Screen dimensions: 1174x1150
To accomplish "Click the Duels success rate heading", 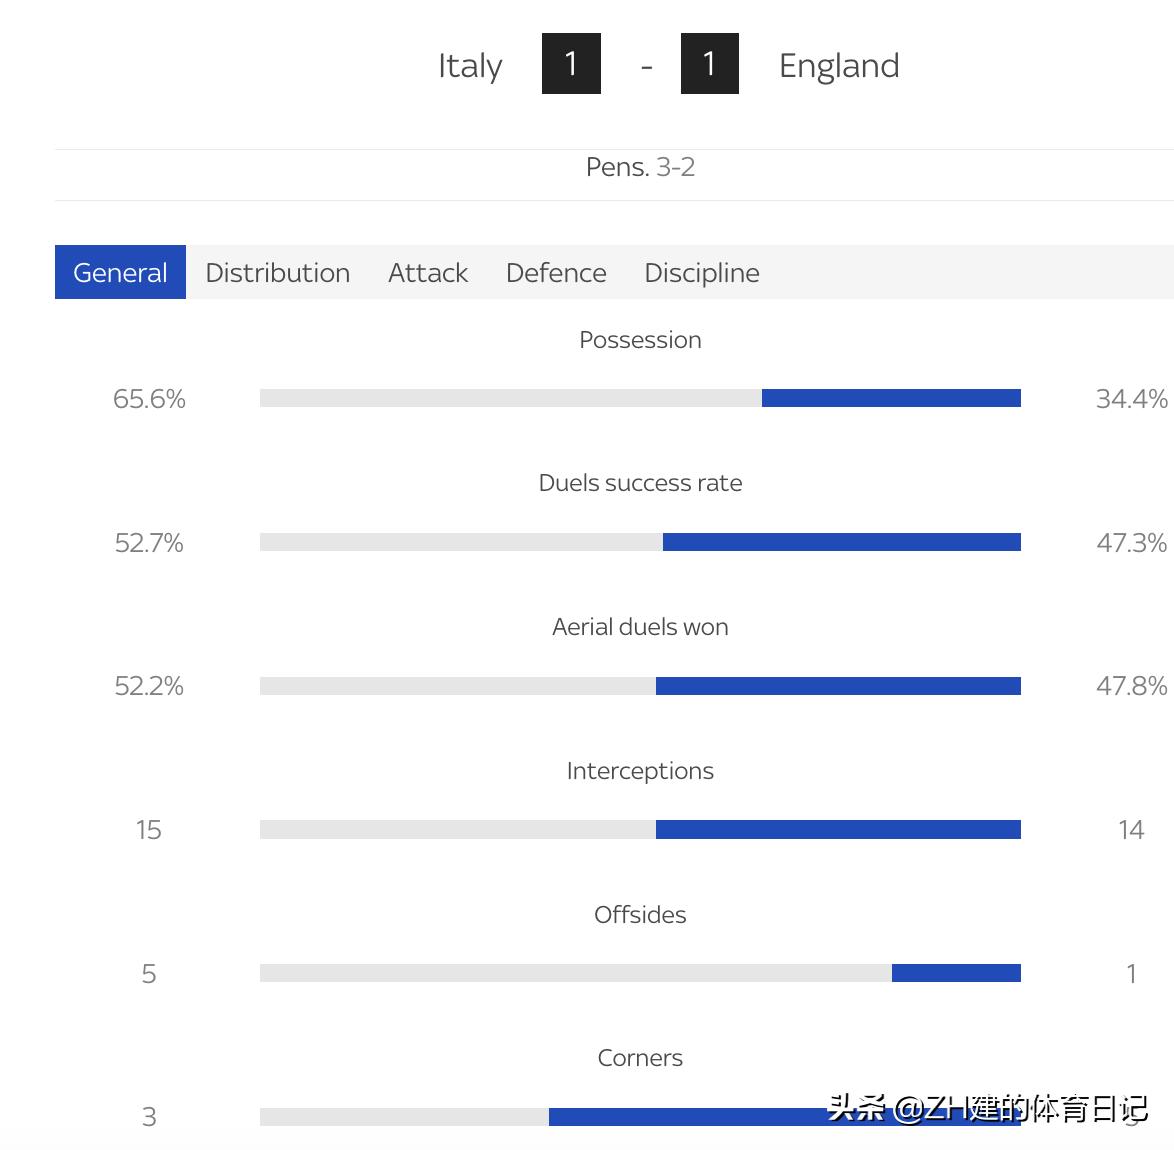I will [640, 483].
